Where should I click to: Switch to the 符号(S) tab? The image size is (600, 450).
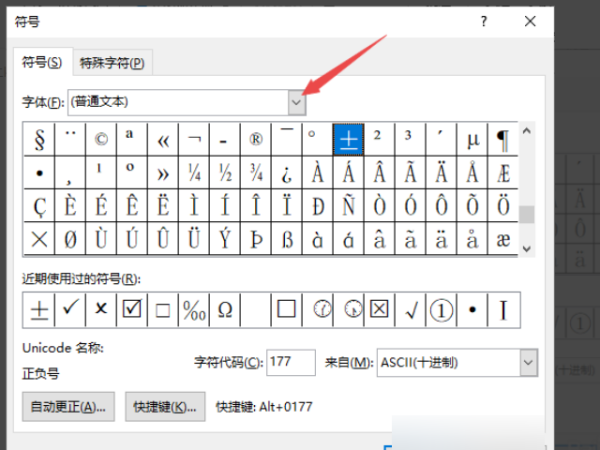click(42, 62)
